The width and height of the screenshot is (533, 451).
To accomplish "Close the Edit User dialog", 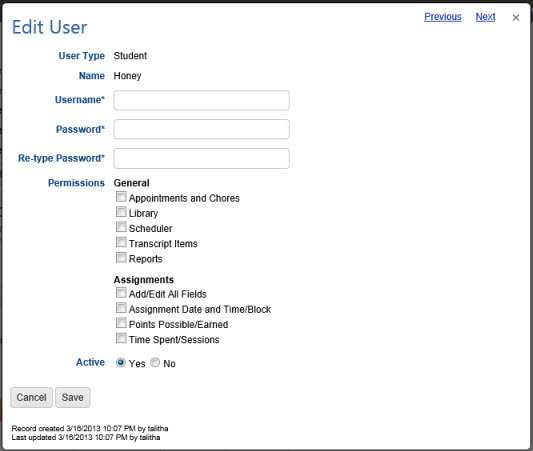I will (x=516, y=18).
